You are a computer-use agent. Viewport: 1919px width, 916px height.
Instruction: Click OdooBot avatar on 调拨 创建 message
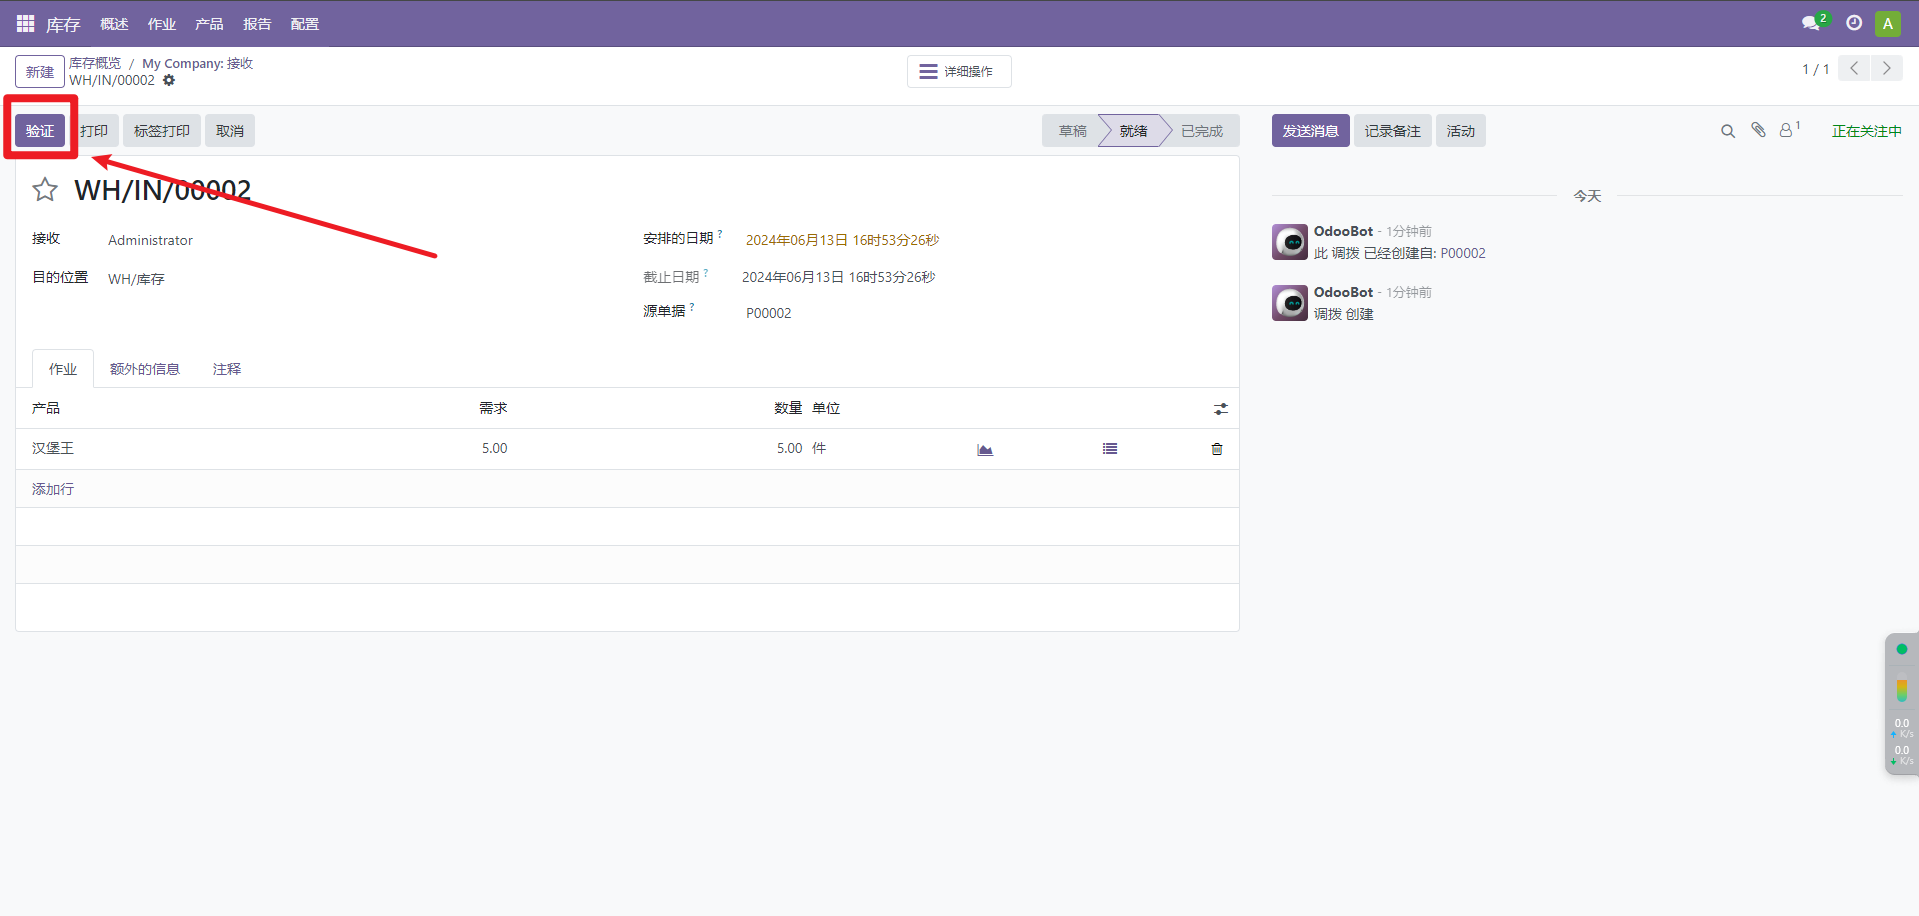[1290, 303]
